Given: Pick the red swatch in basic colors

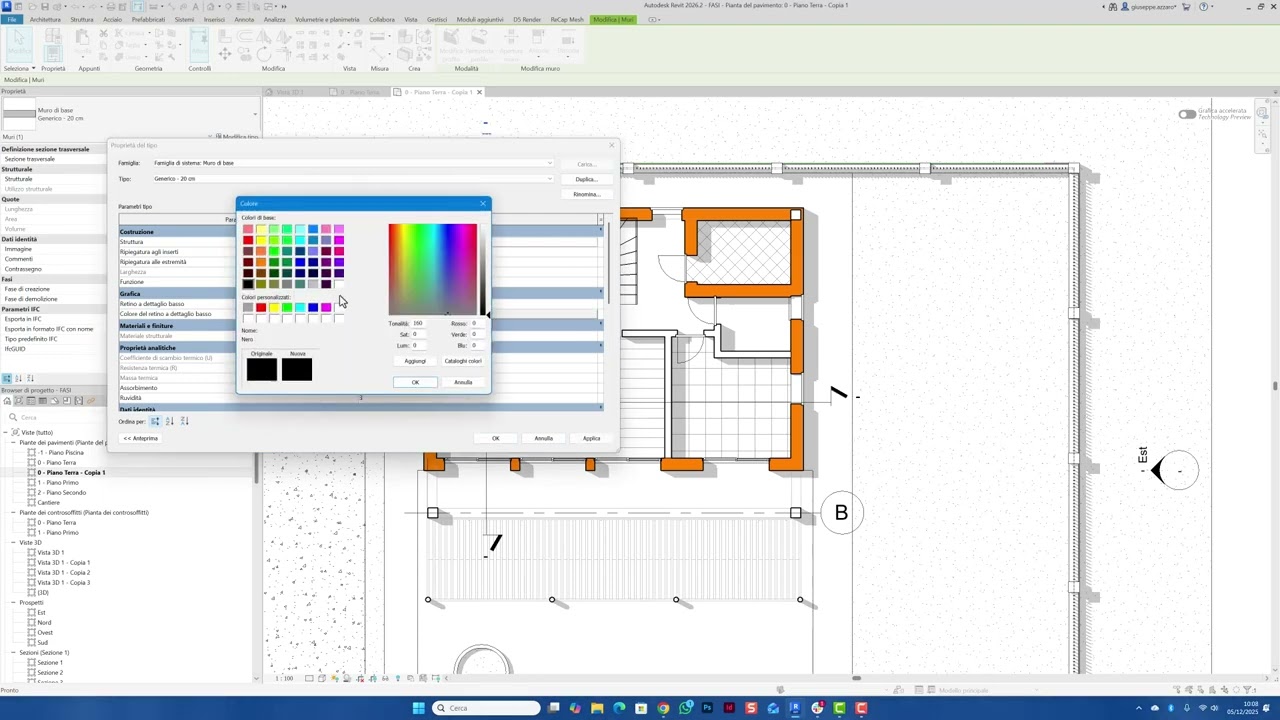Looking at the screenshot, I should [x=248, y=240].
